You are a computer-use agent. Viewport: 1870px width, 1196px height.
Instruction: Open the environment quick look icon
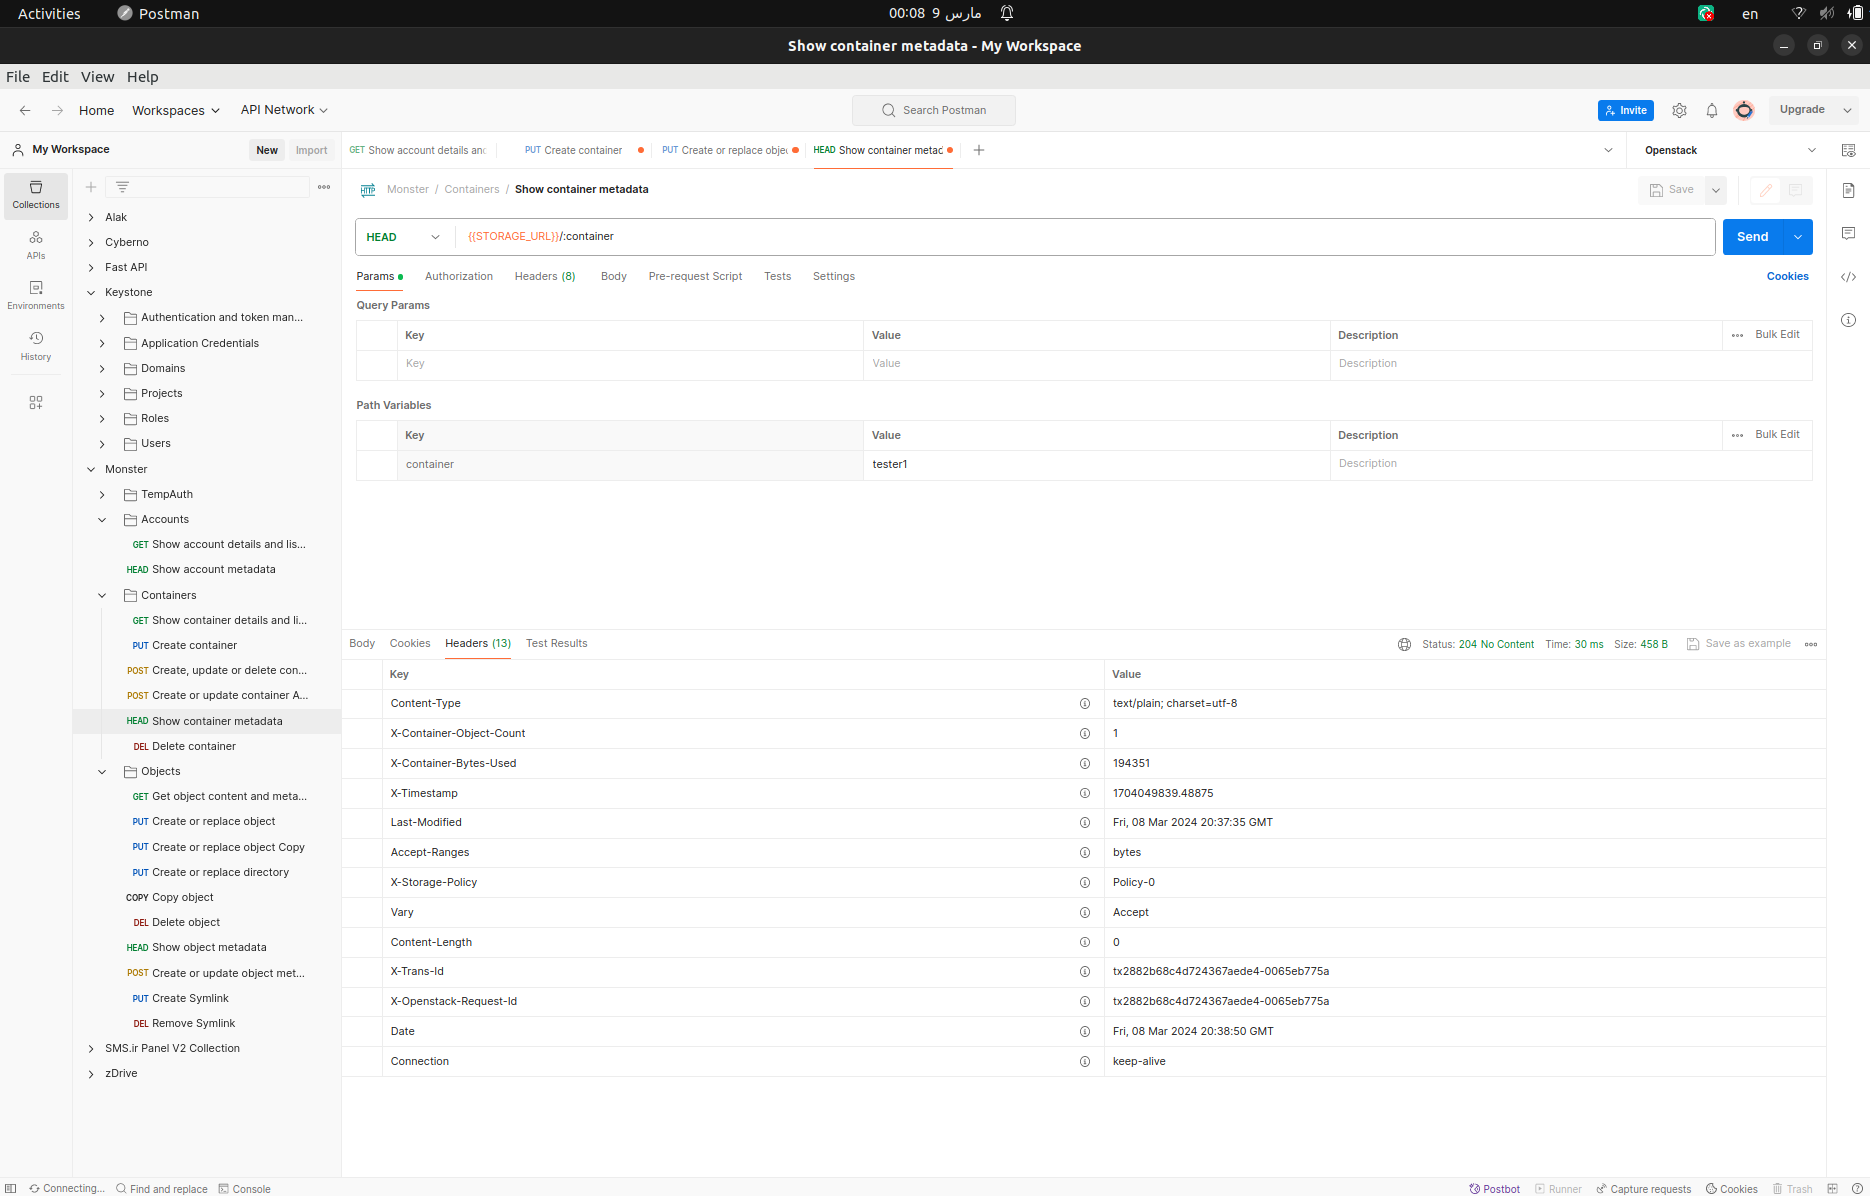click(x=1848, y=150)
